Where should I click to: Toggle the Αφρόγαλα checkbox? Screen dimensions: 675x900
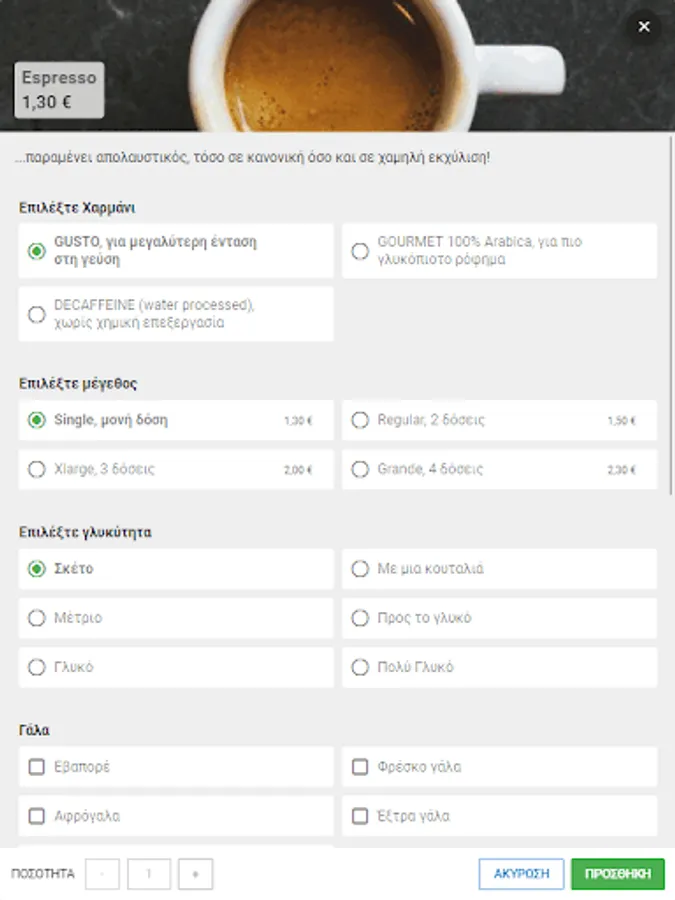[37, 816]
